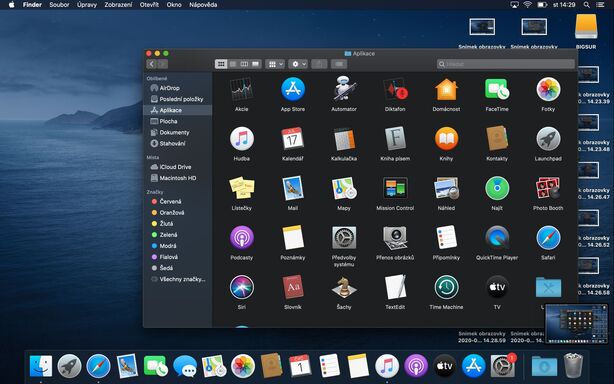Select the QuickTime Player app icon

pyautogui.click(x=497, y=238)
